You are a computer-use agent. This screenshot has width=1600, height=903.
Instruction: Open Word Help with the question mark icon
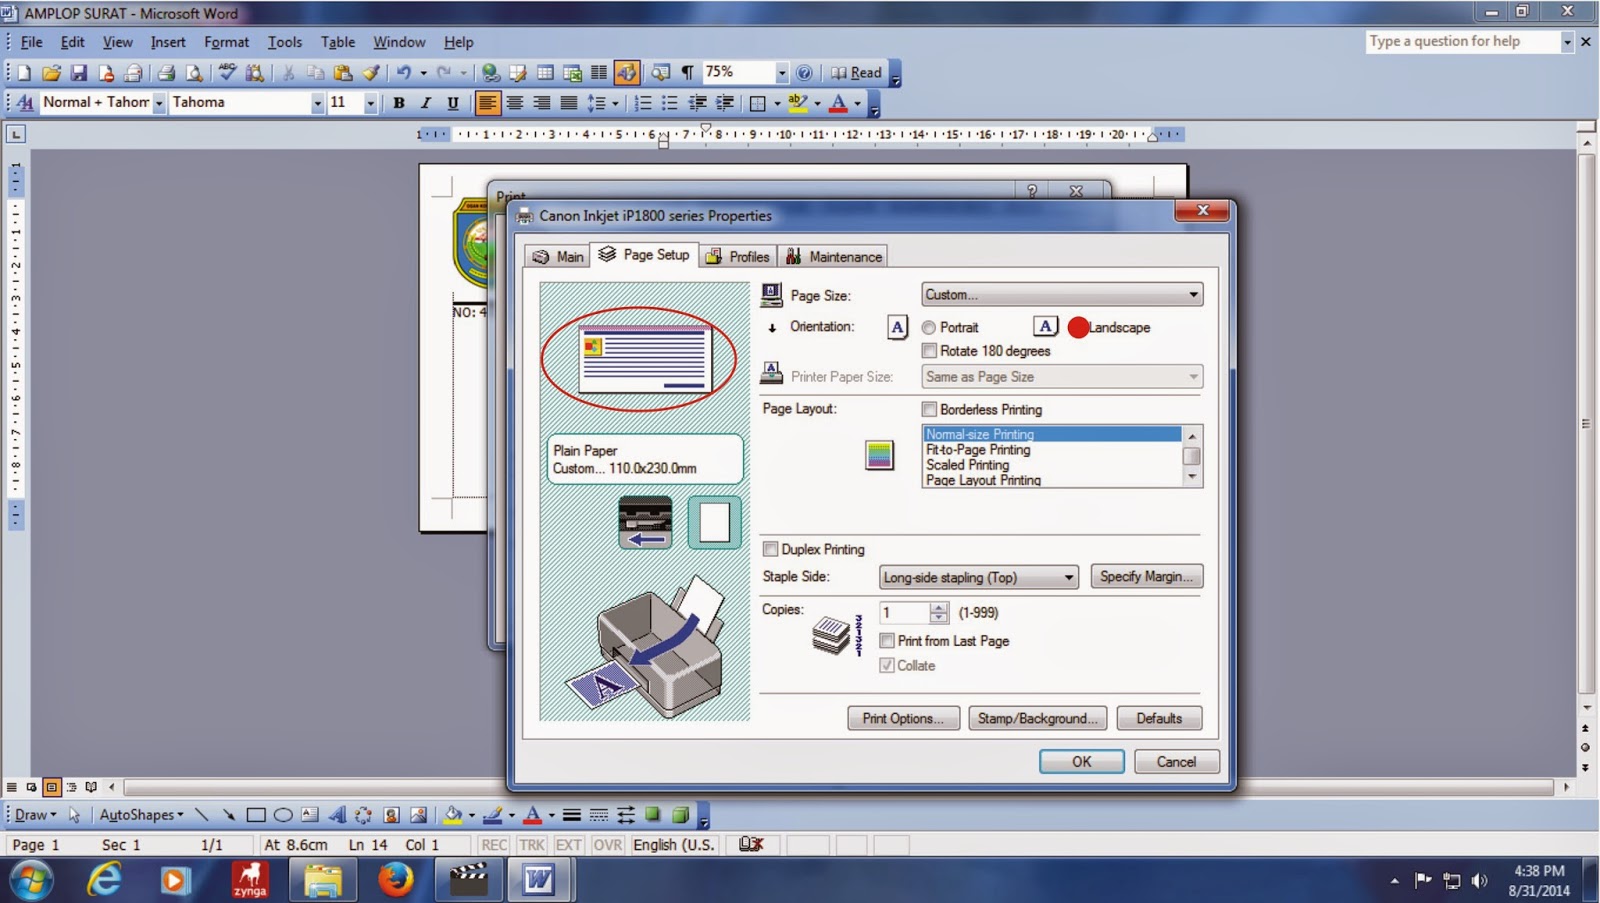pyautogui.click(x=804, y=73)
